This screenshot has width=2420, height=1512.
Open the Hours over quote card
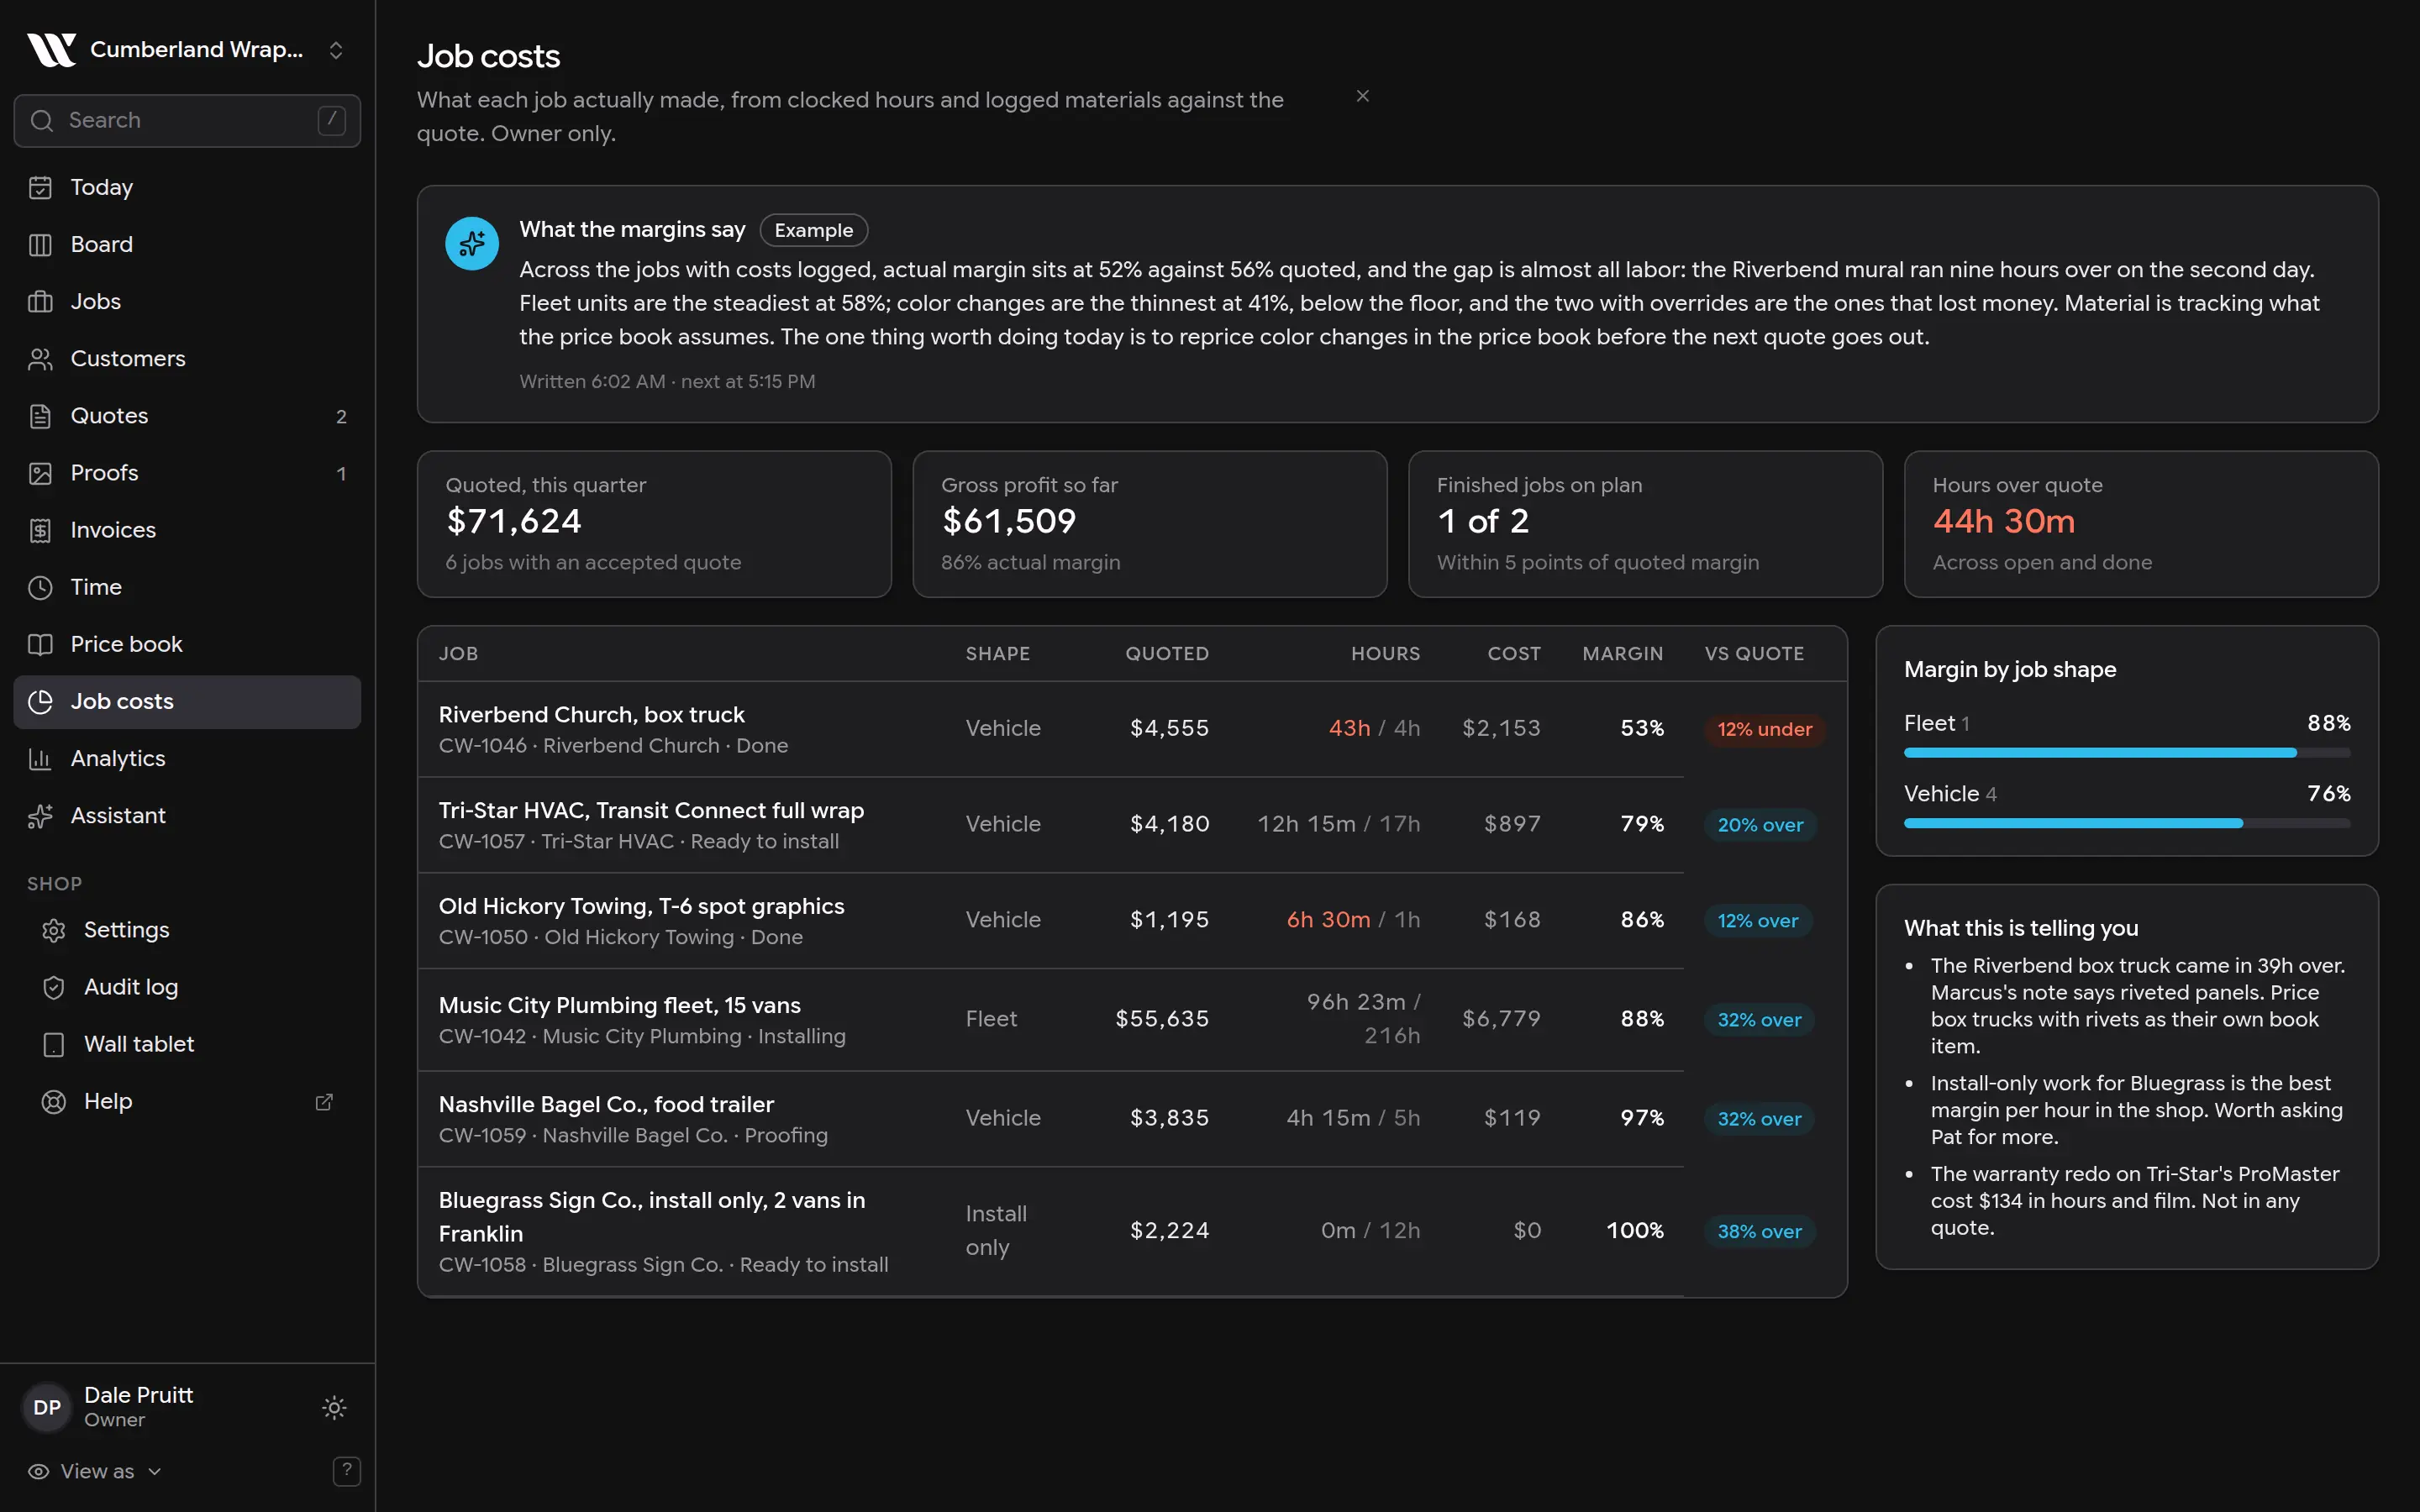pyautogui.click(x=2141, y=524)
